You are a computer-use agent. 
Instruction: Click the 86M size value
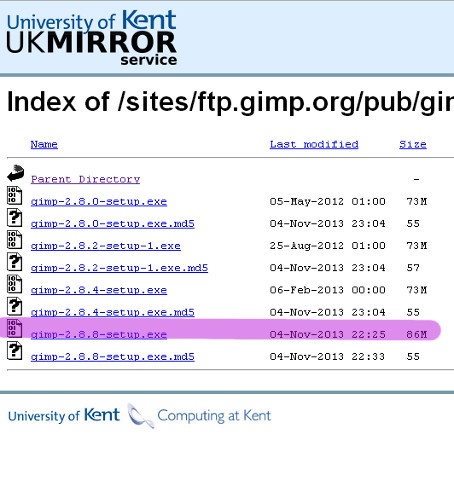click(x=417, y=335)
